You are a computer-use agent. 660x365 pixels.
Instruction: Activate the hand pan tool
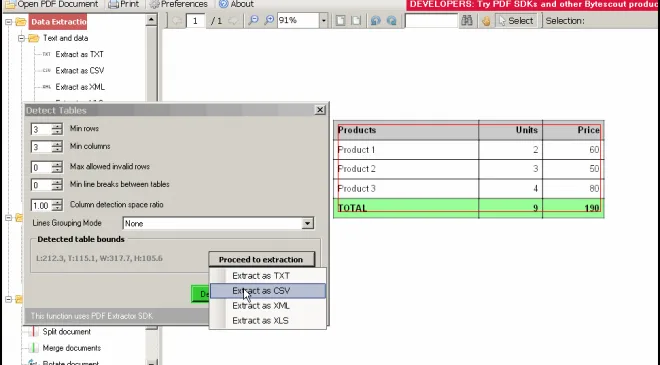pos(486,21)
